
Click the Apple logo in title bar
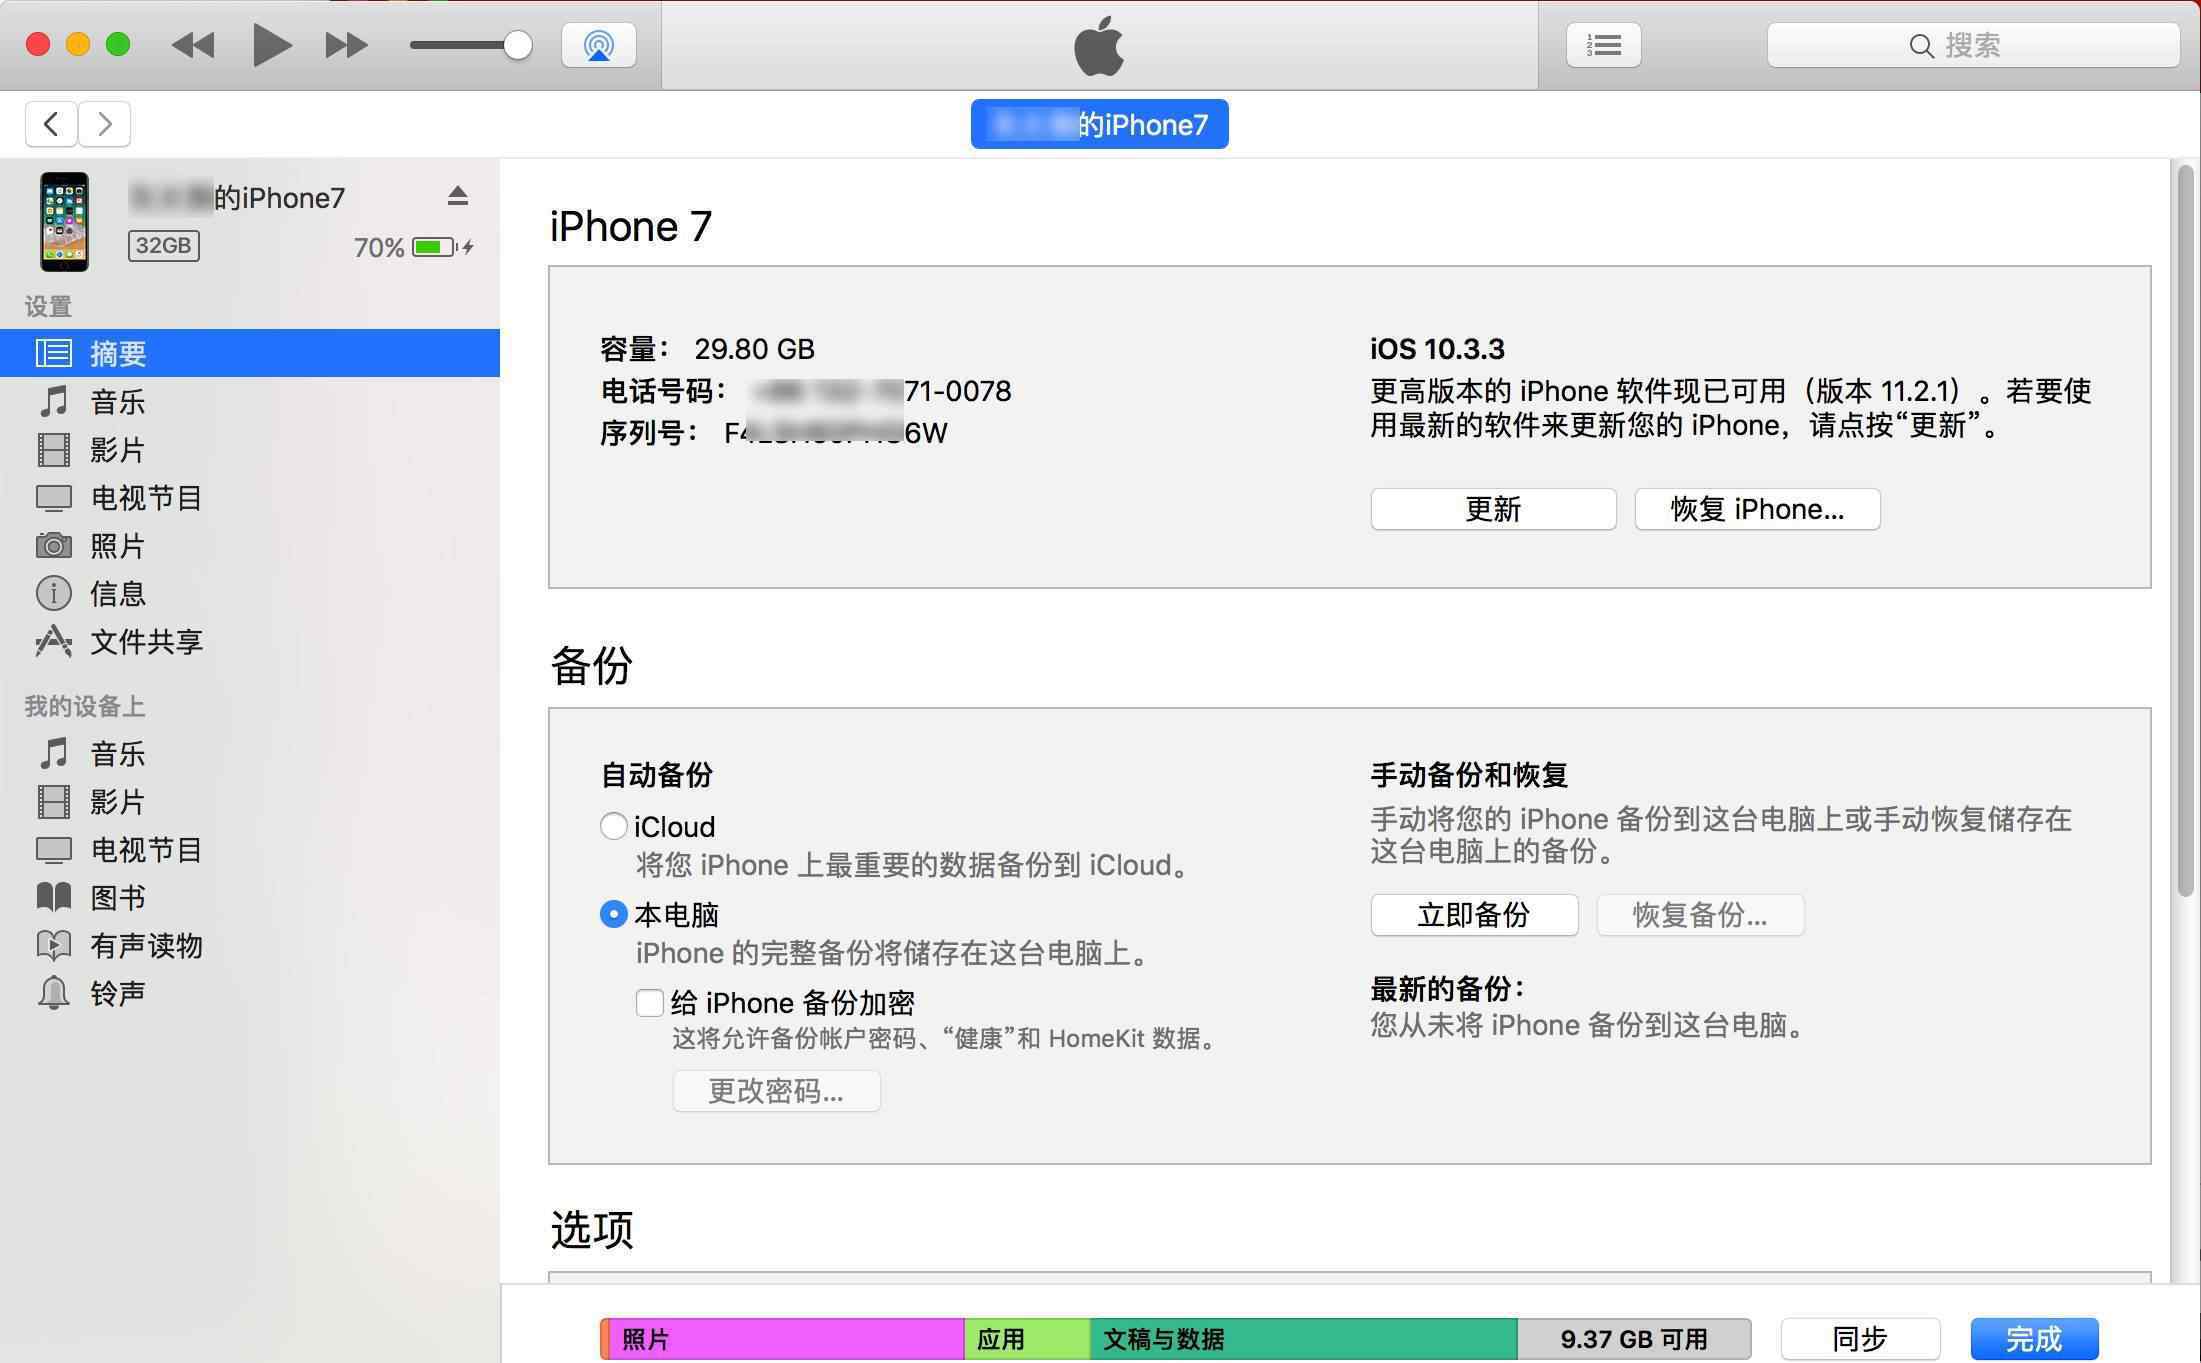[1099, 46]
